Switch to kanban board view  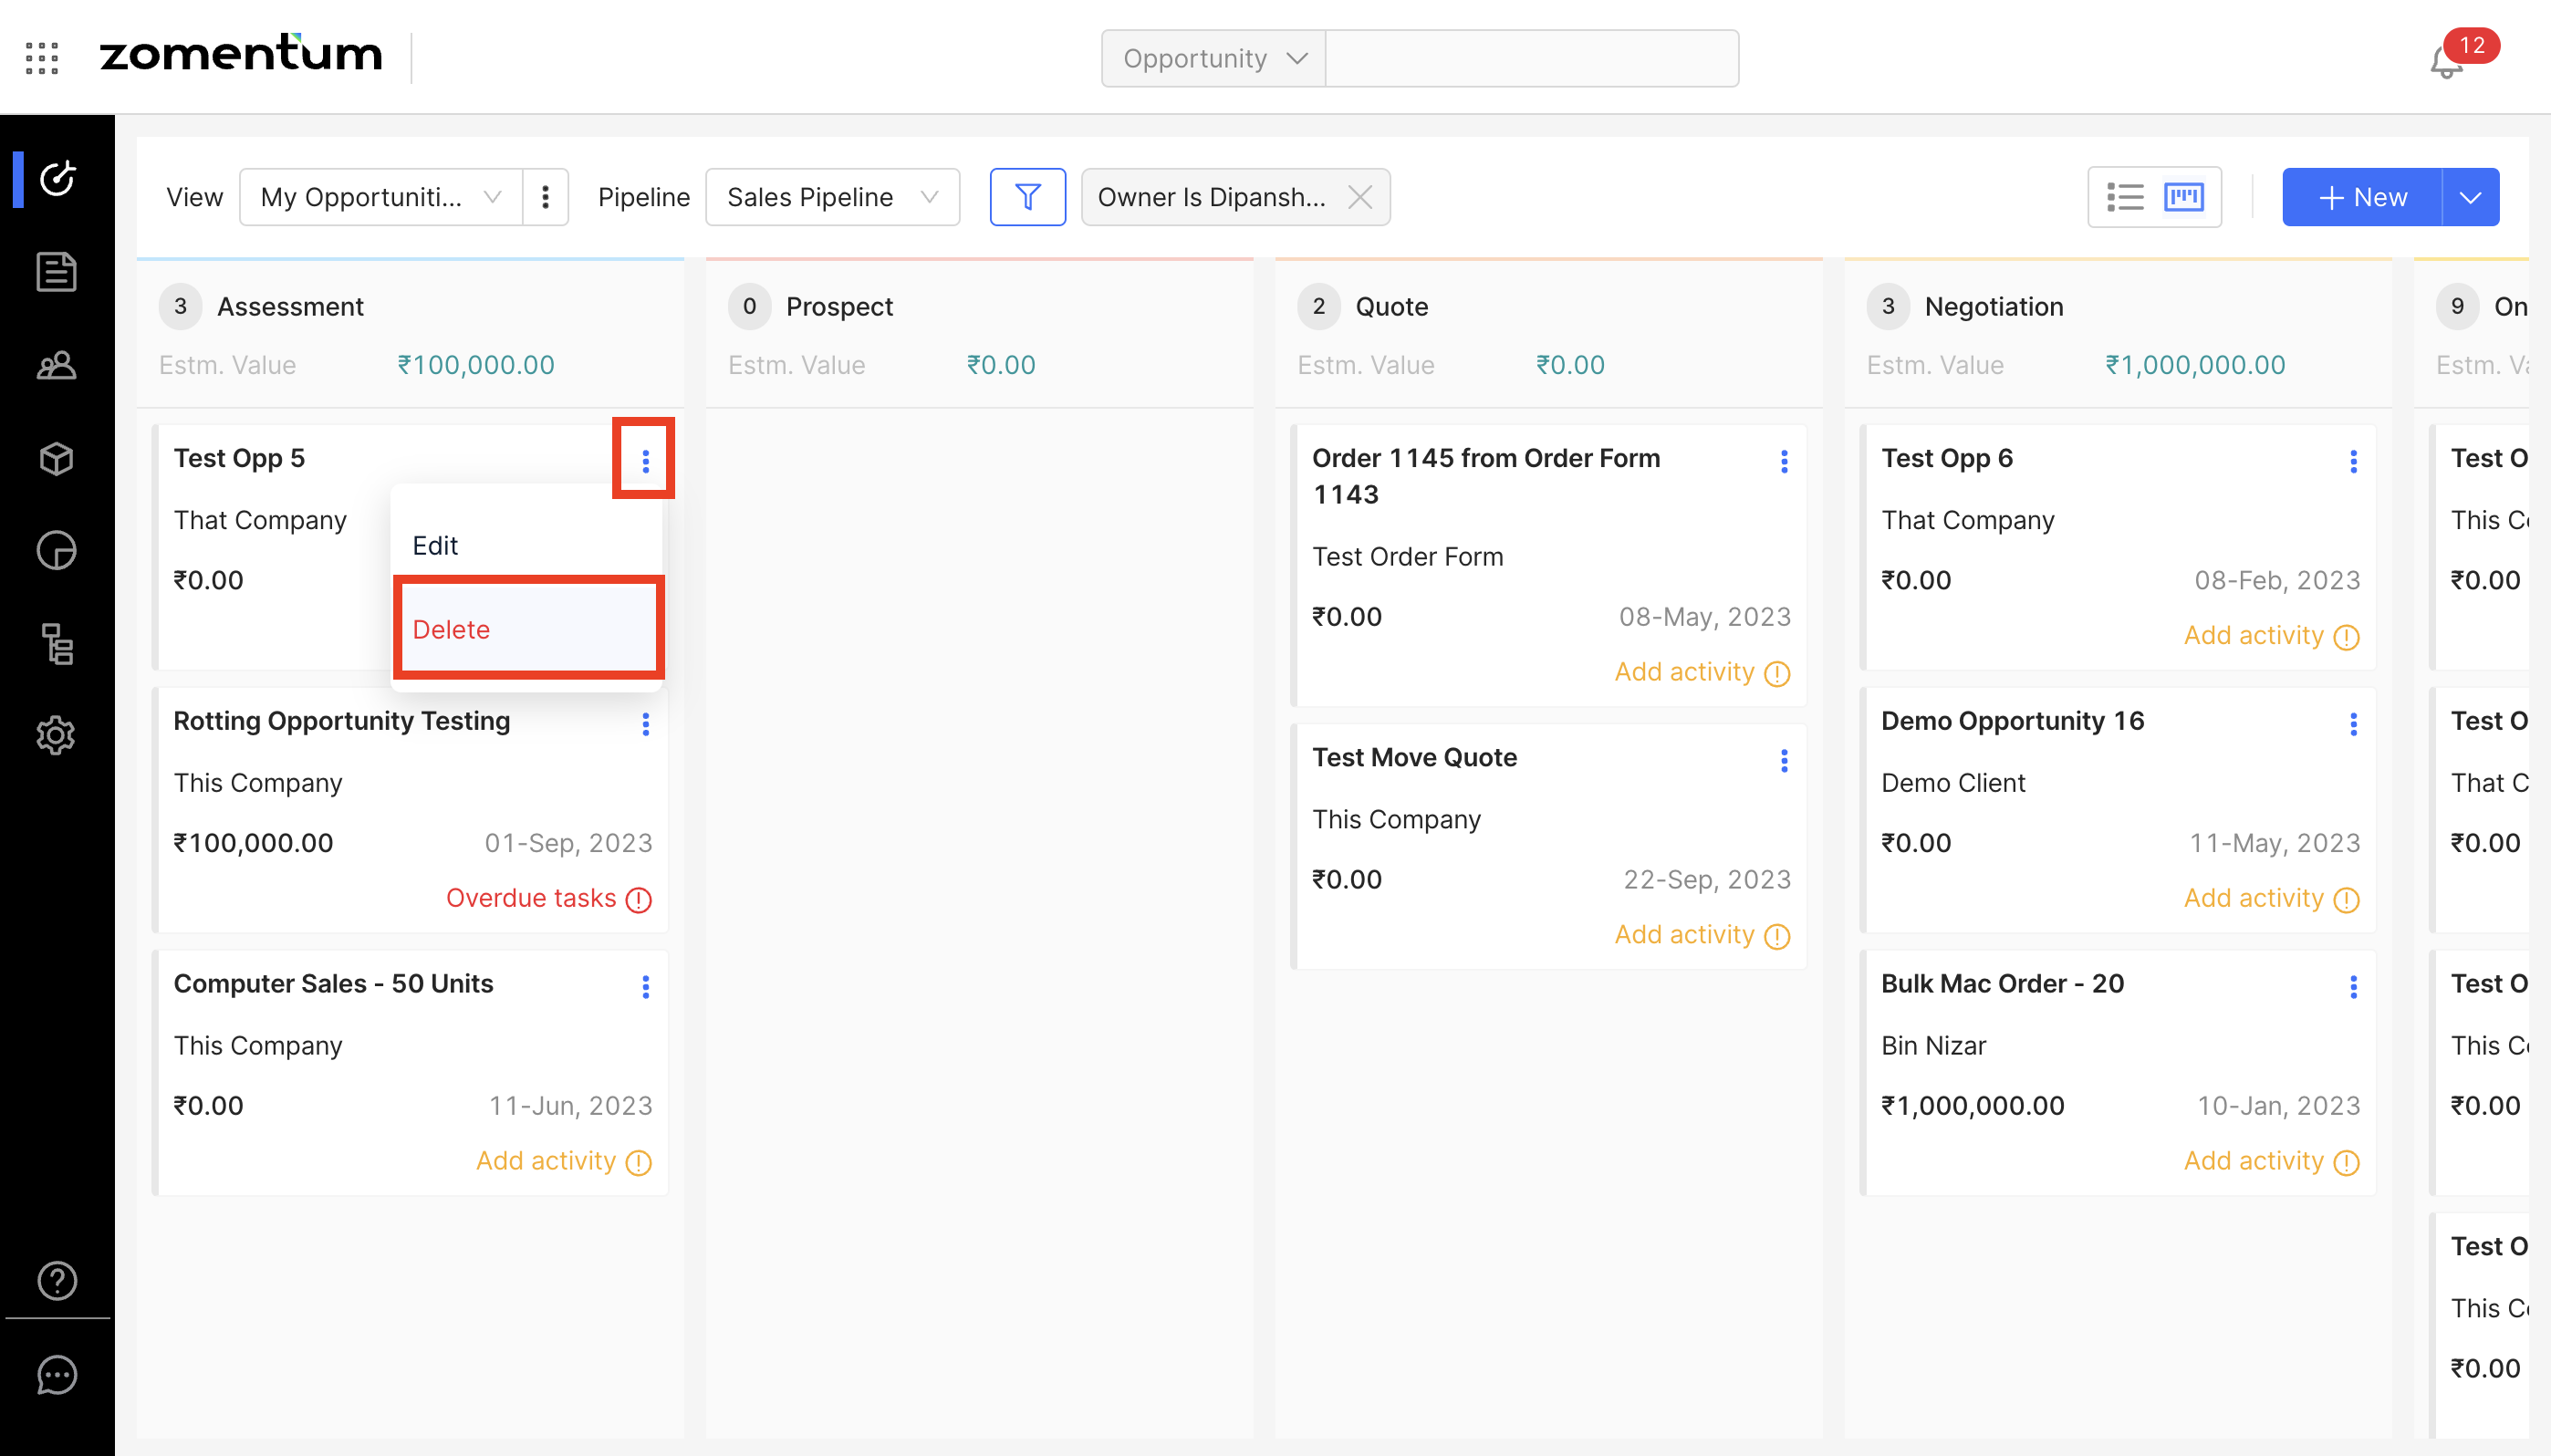click(2183, 197)
